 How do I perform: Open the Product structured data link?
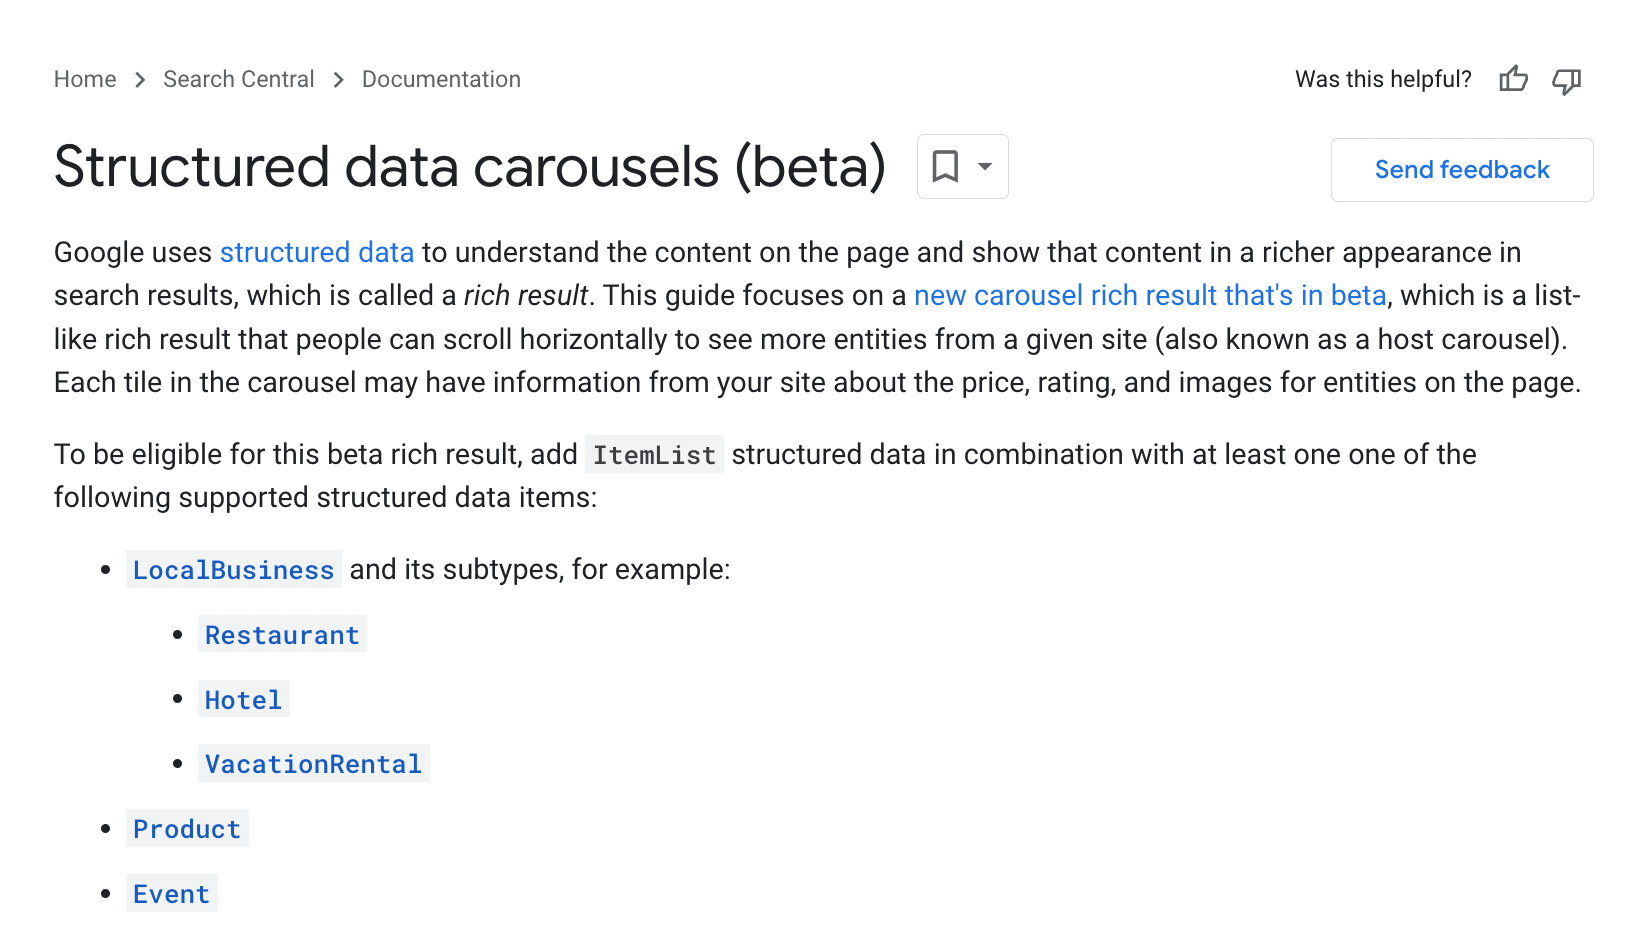click(x=187, y=829)
